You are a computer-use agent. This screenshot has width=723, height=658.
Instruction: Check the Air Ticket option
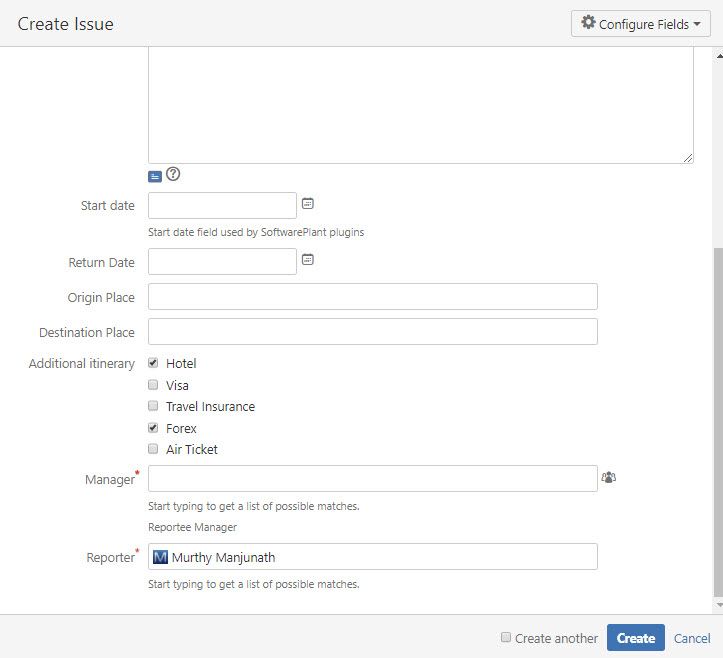153,449
